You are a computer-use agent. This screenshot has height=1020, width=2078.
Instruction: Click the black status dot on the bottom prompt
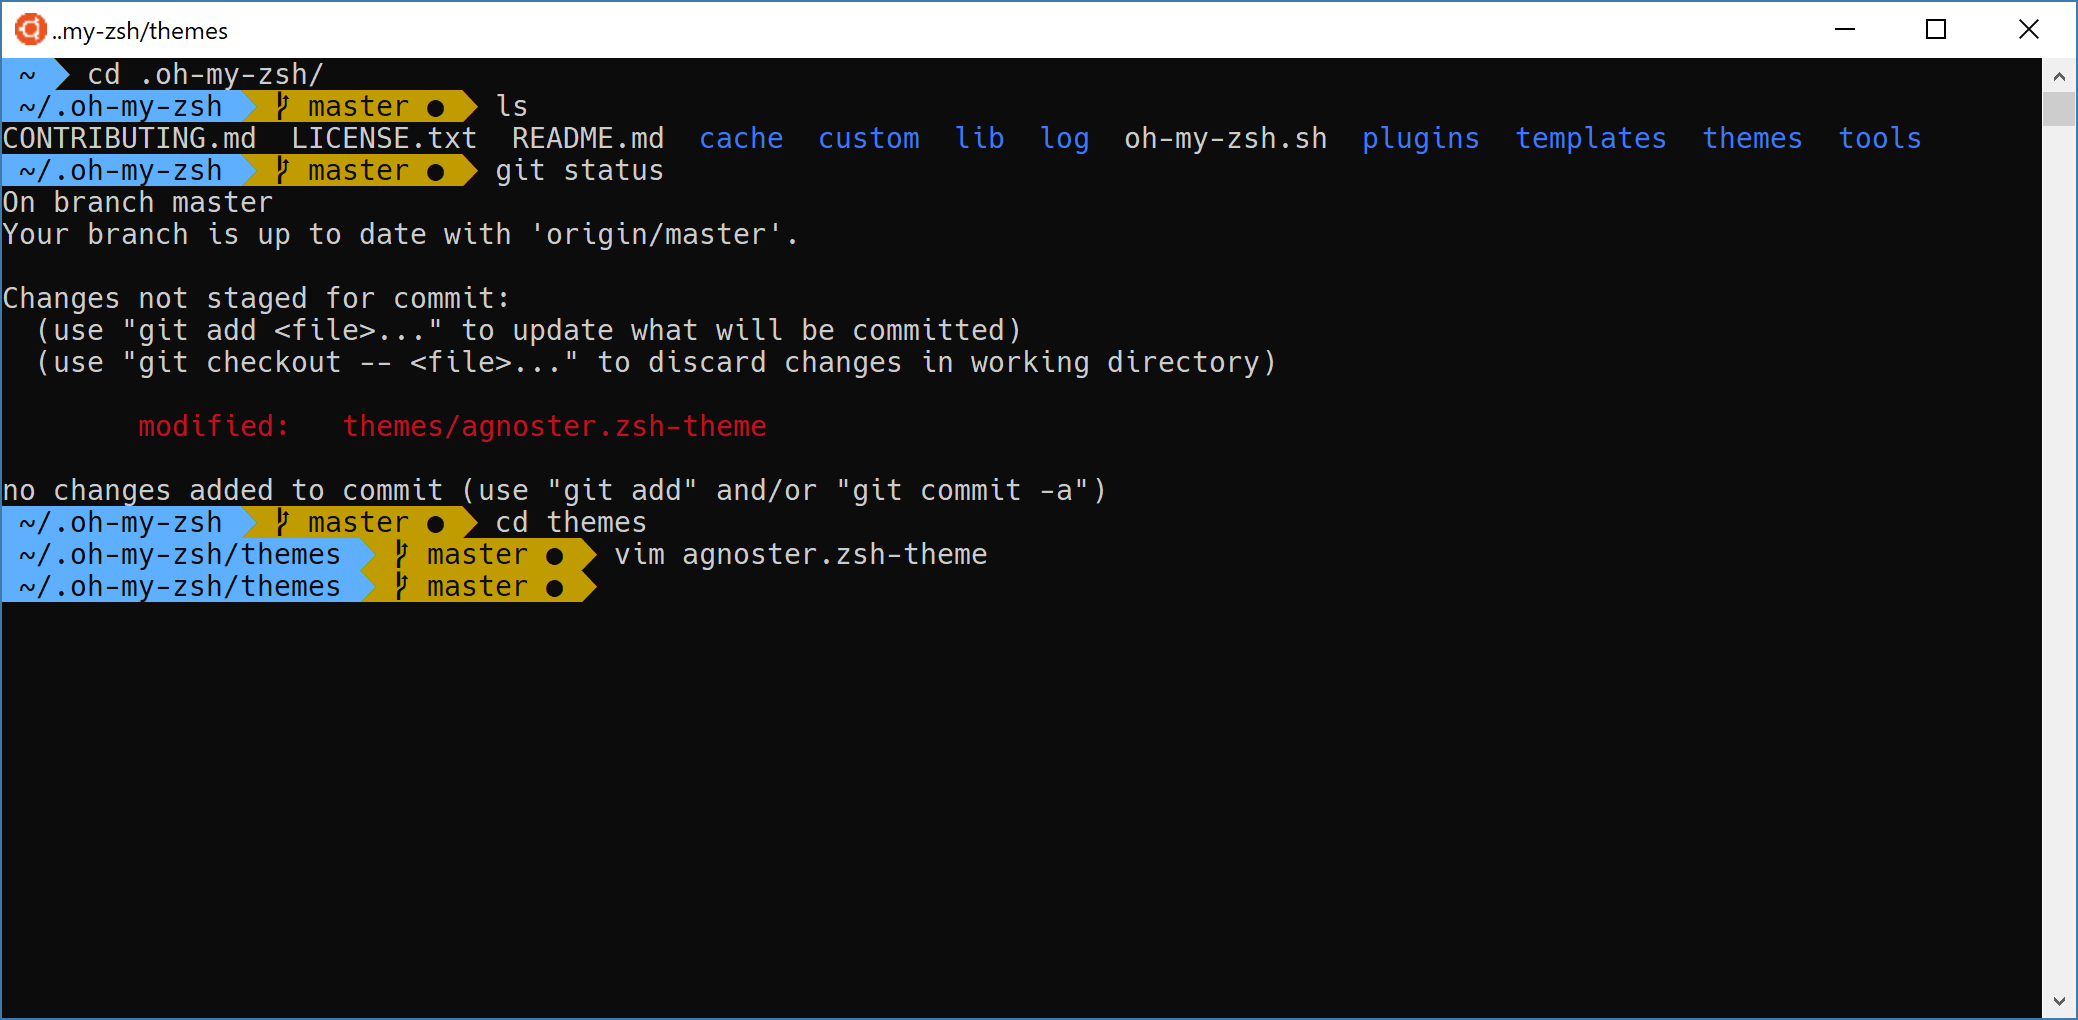[x=555, y=588]
